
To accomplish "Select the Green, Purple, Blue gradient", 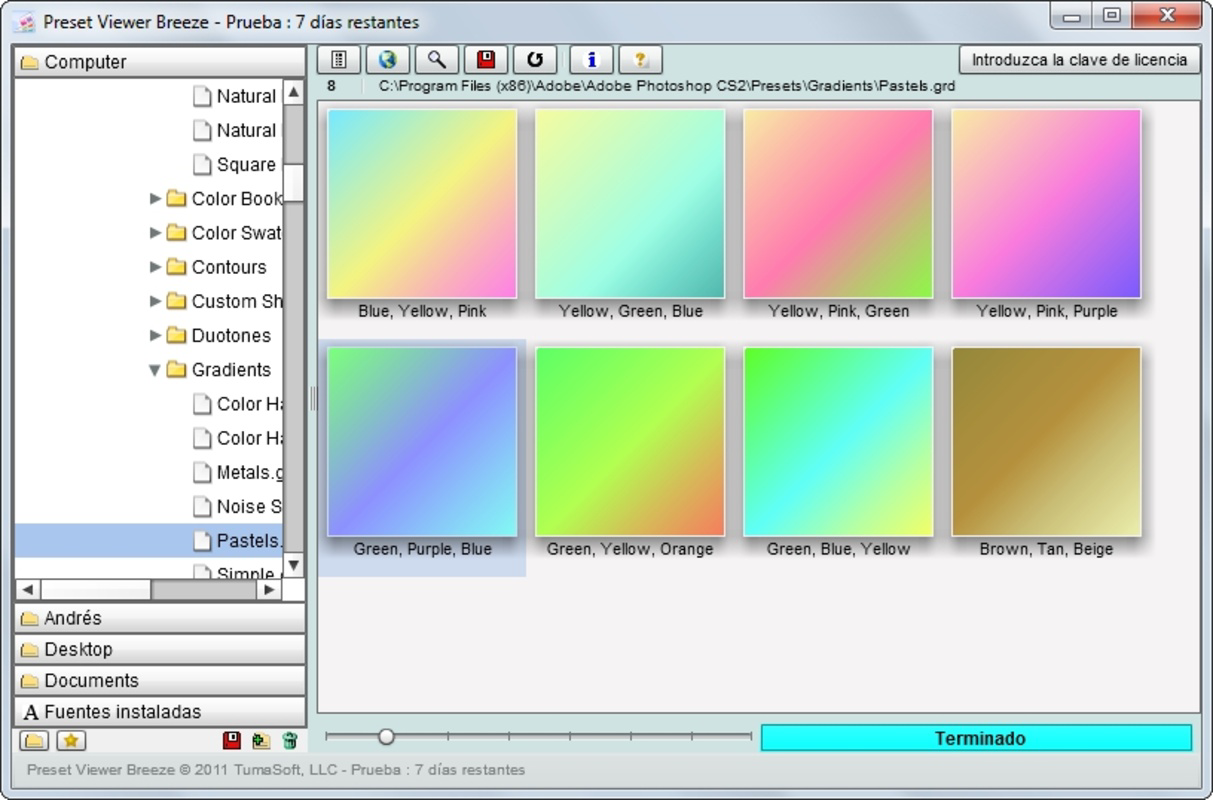I will [x=422, y=442].
